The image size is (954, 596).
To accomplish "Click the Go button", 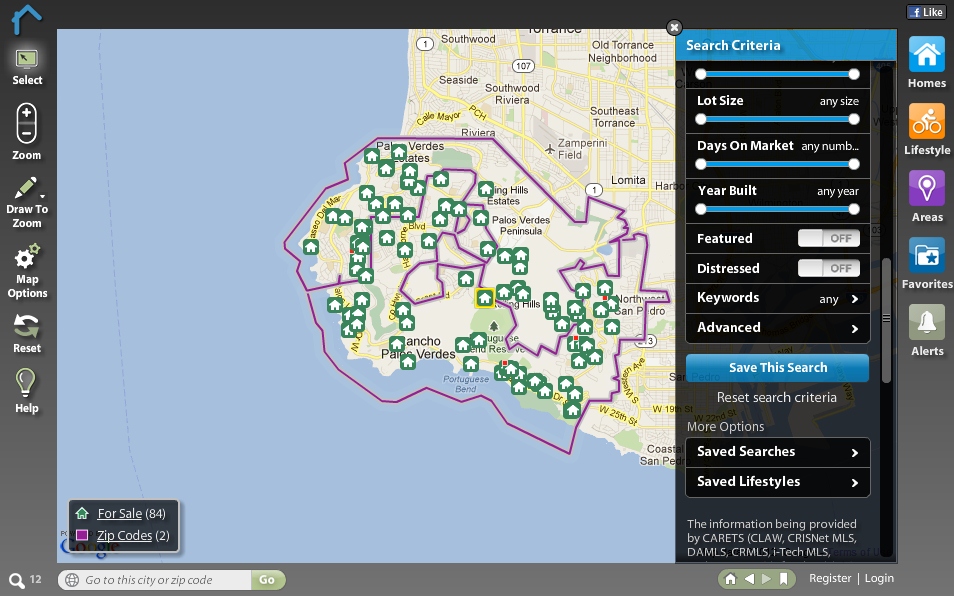I will (x=267, y=580).
